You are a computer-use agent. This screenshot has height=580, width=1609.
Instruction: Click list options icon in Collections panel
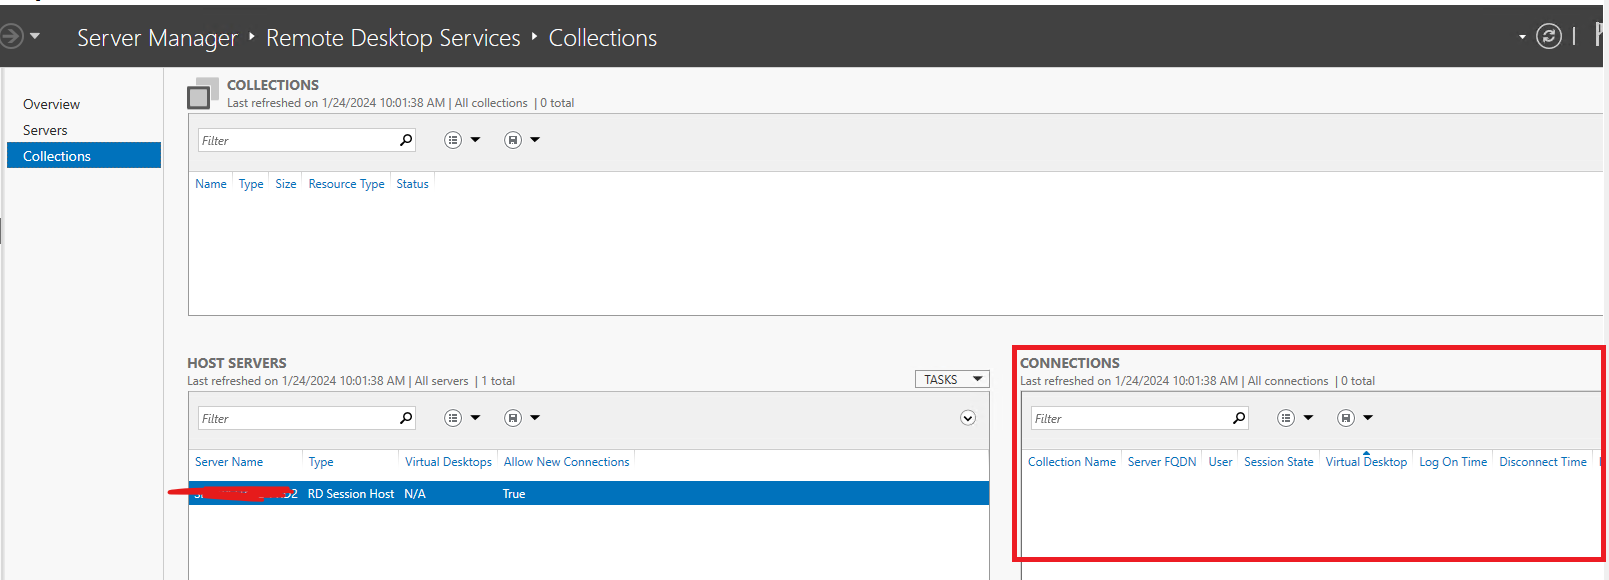pyautogui.click(x=453, y=140)
